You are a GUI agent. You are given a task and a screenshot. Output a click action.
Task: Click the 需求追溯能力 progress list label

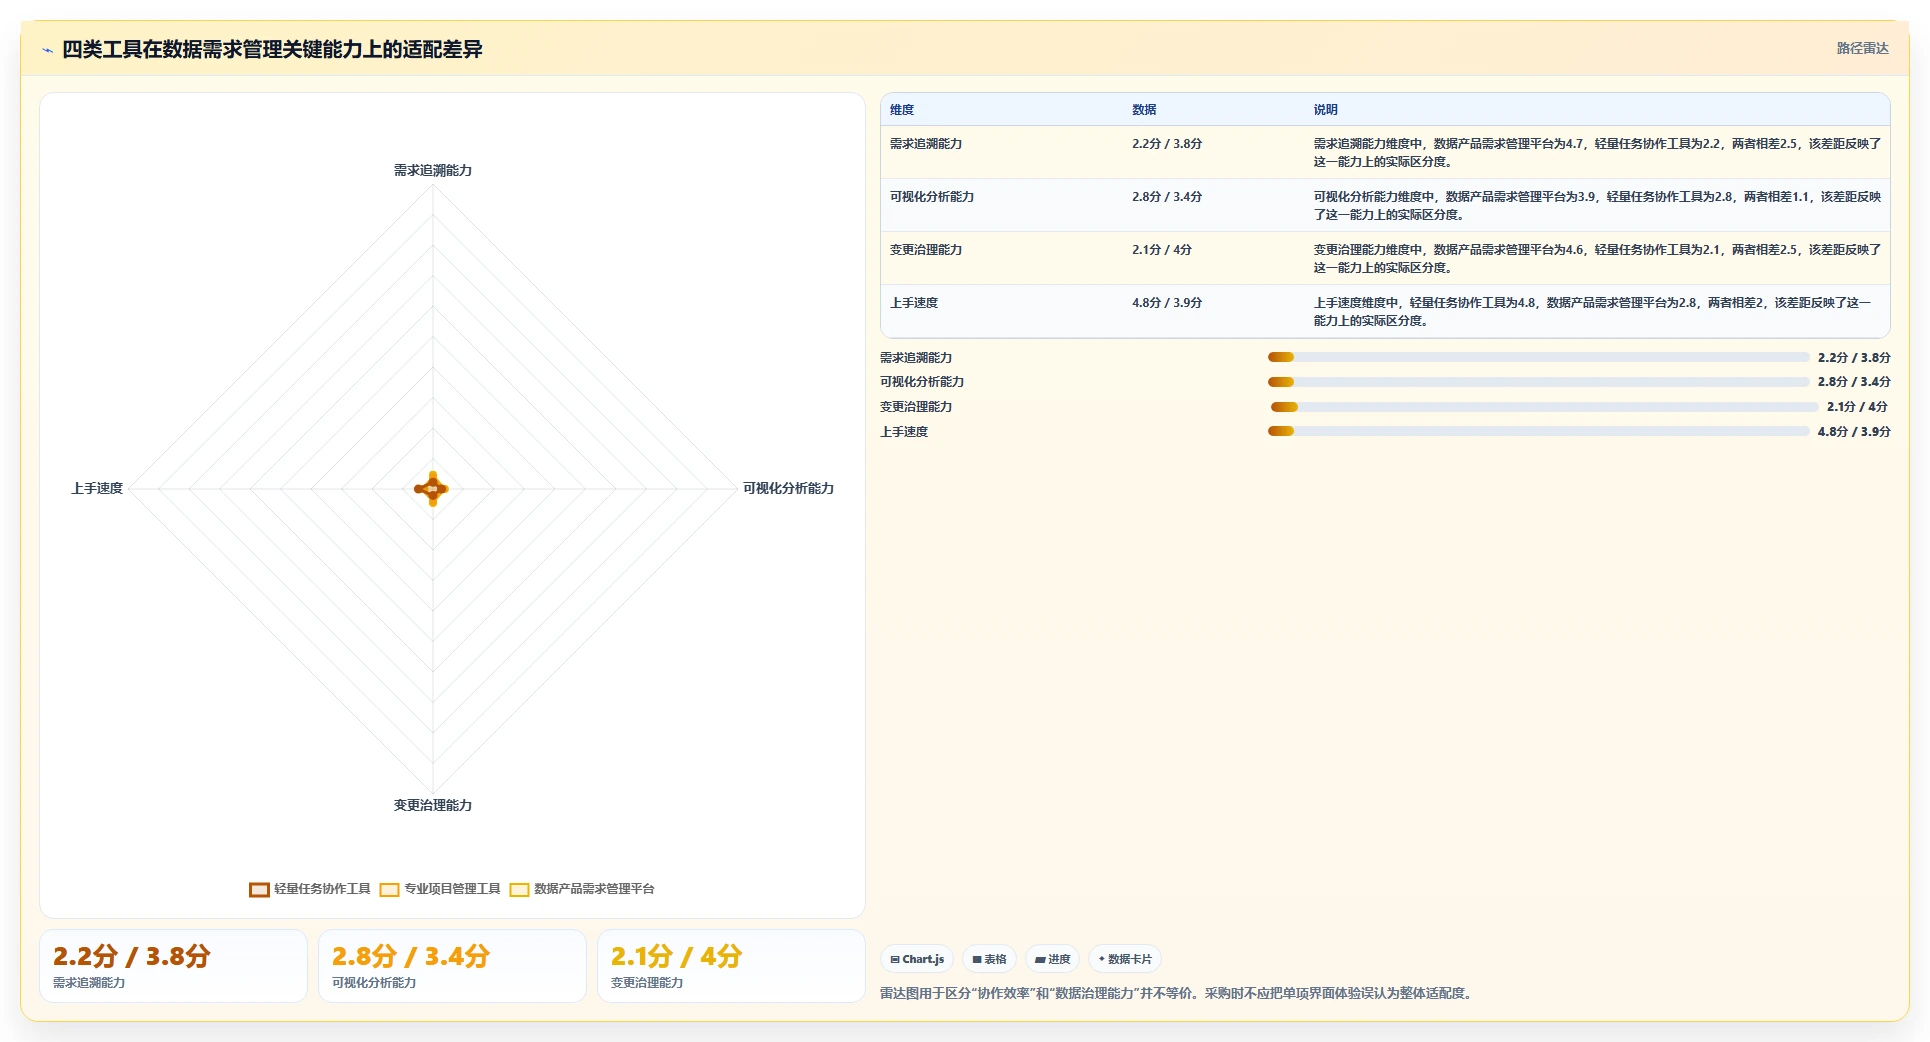click(x=916, y=358)
